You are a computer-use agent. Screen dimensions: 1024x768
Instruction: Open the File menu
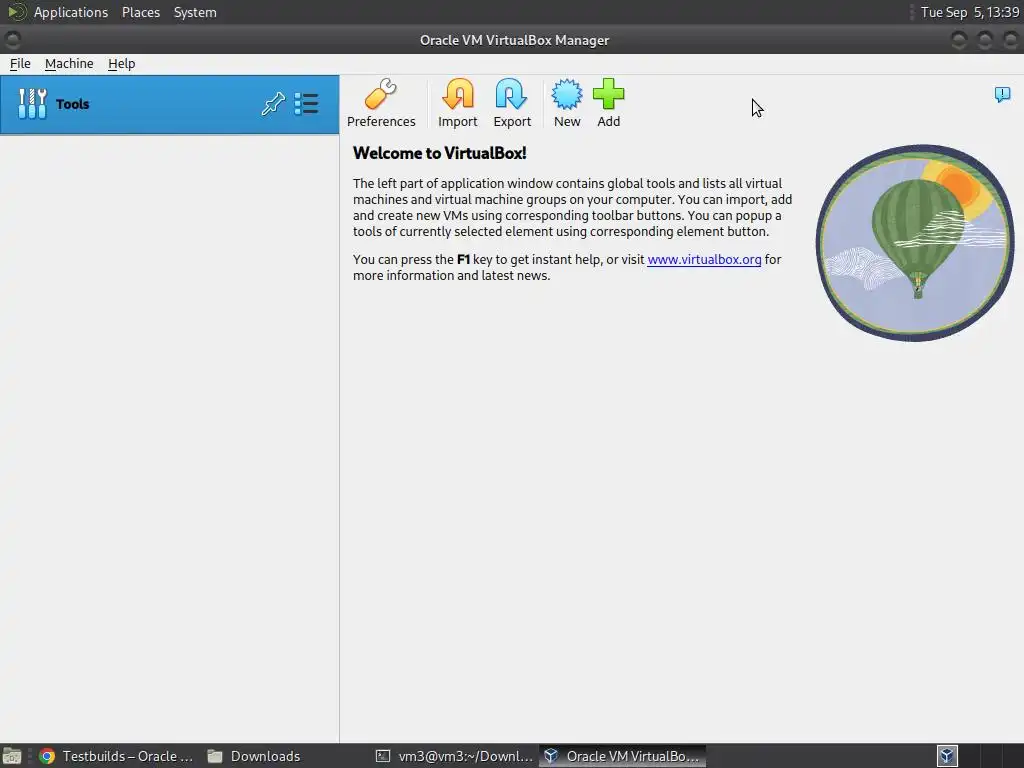20,63
